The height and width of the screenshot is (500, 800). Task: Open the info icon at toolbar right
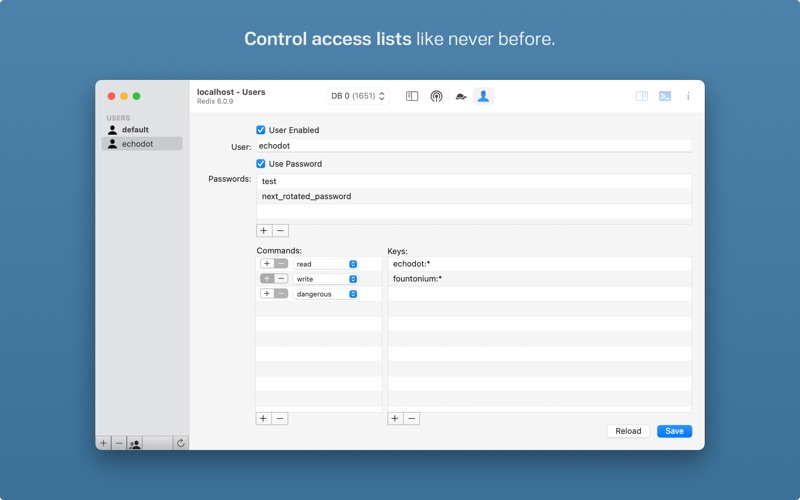point(688,96)
